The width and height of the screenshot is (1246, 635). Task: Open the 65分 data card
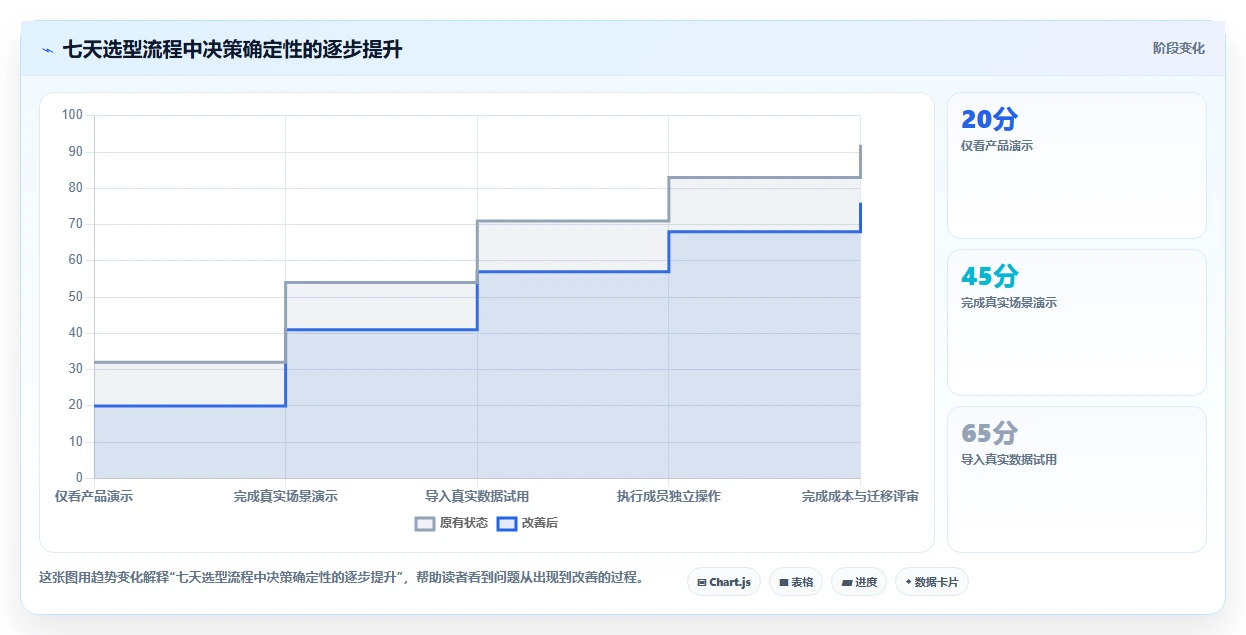(1077, 479)
